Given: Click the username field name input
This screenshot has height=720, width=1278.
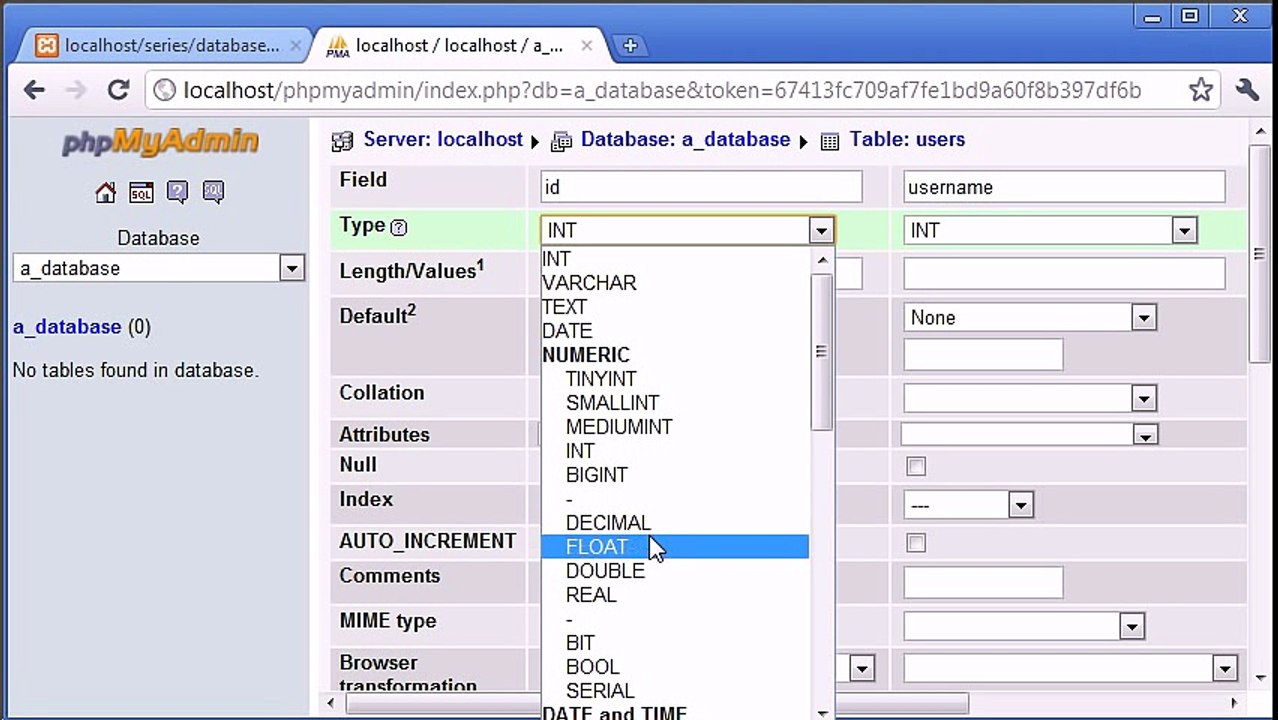Looking at the screenshot, I should [x=1064, y=187].
